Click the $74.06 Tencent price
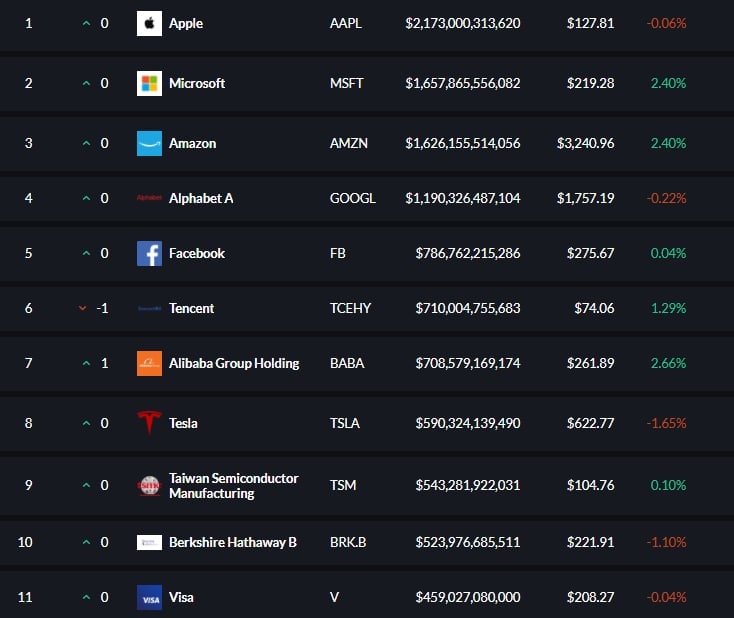734x618 pixels. pos(594,308)
